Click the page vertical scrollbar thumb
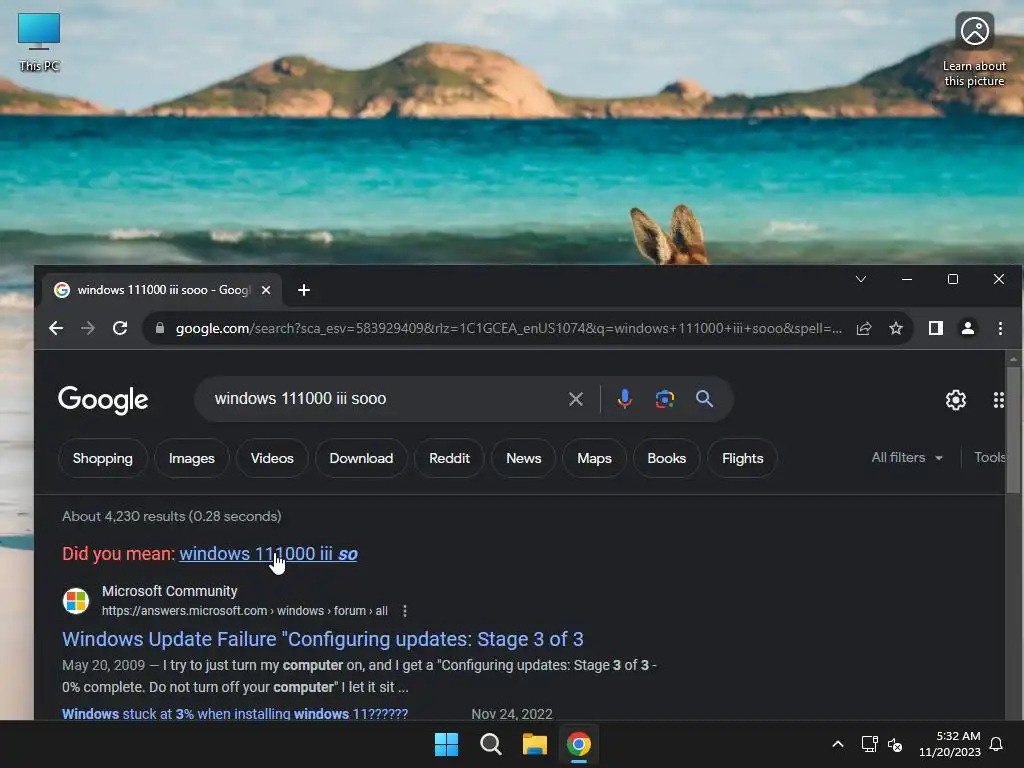Viewport: 1024px width, 768px height. click(x=1013, y=428)
